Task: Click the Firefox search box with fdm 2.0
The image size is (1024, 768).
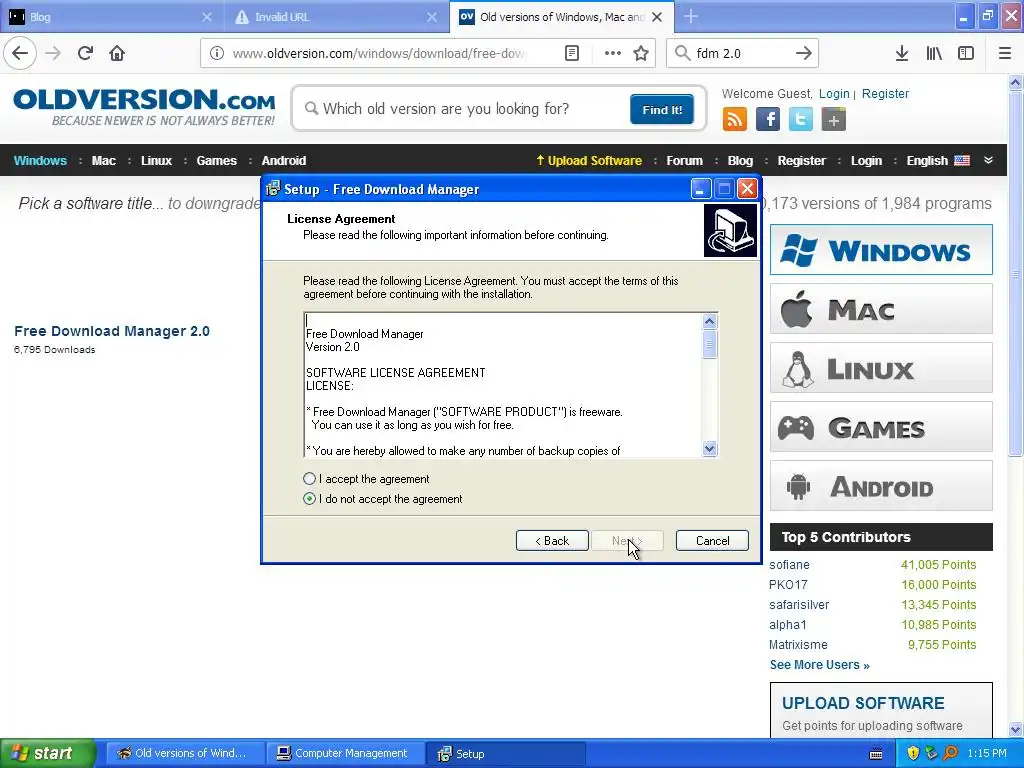Action: click(x=742, y=53)
